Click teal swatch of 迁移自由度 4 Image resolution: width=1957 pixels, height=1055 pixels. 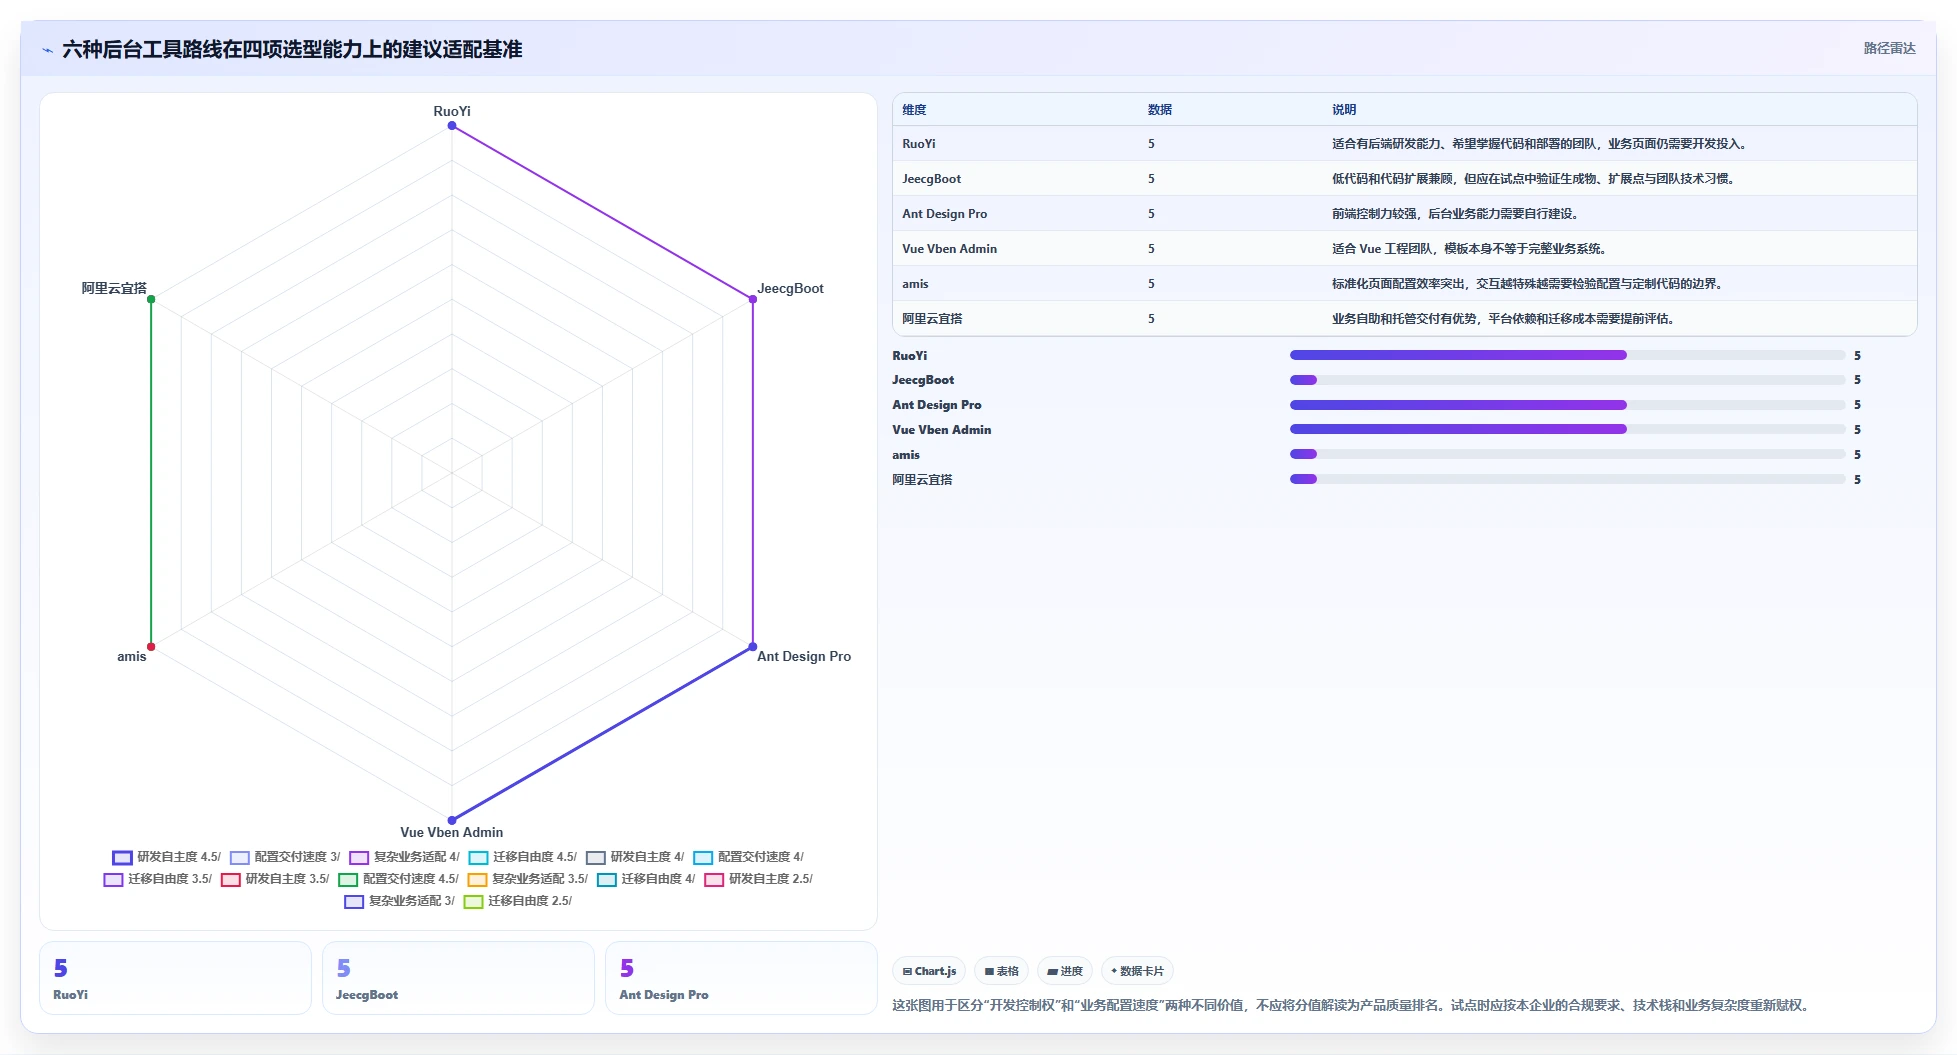point(606,880)
